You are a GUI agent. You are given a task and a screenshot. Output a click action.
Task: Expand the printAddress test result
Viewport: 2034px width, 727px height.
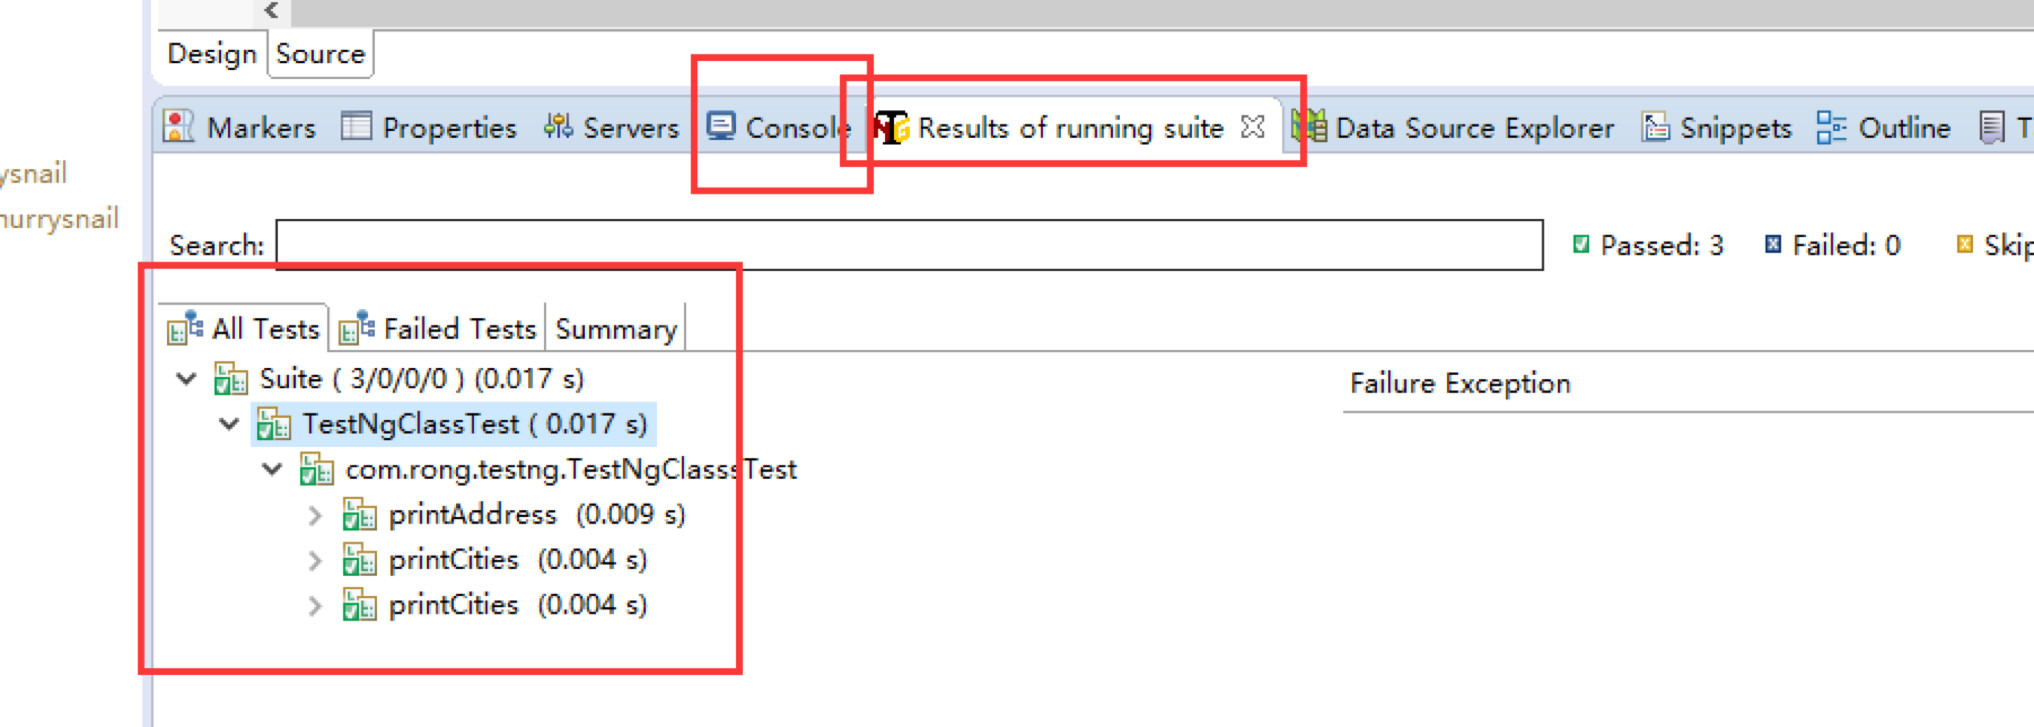click(x=315, y=515)
